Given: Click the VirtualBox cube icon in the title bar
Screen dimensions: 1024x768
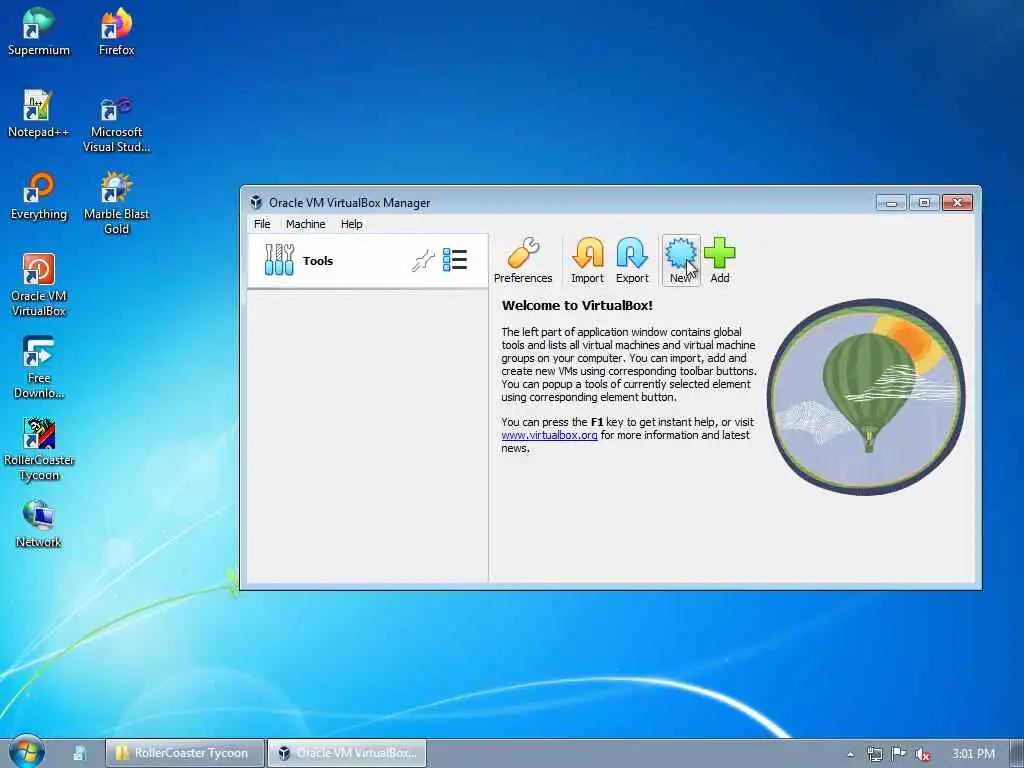Looking at the screenshot, I should (x=256, y=202).
